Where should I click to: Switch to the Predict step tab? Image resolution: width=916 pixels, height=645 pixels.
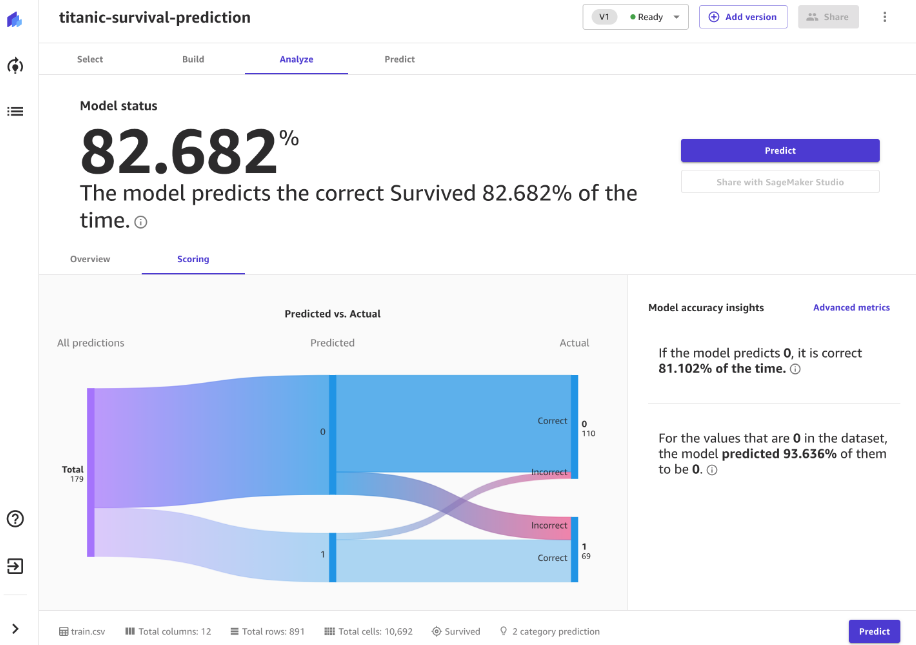[x=399, y=59]
